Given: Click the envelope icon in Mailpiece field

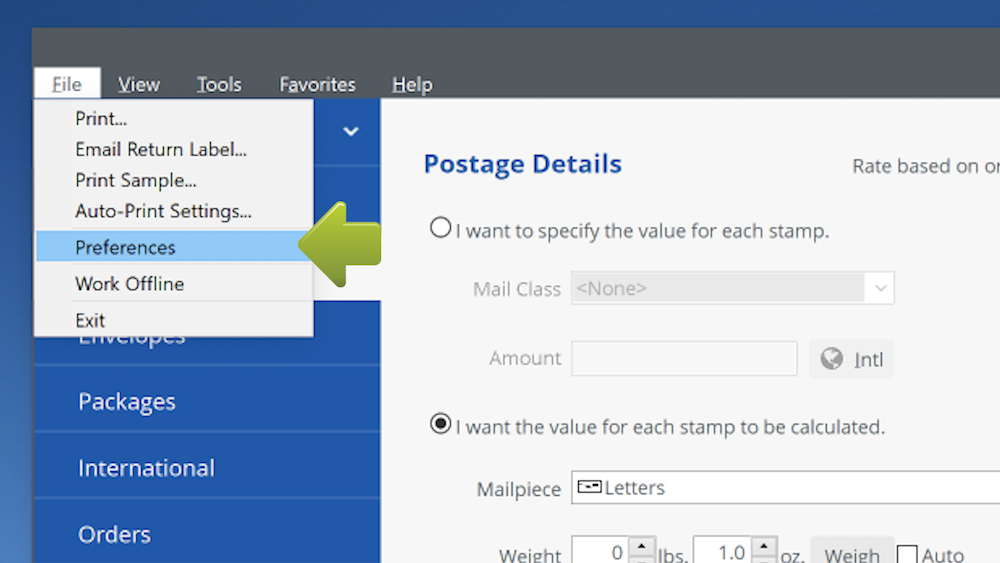Looking at the screenshot, I should pyautogui.click(x=590, y=488).
